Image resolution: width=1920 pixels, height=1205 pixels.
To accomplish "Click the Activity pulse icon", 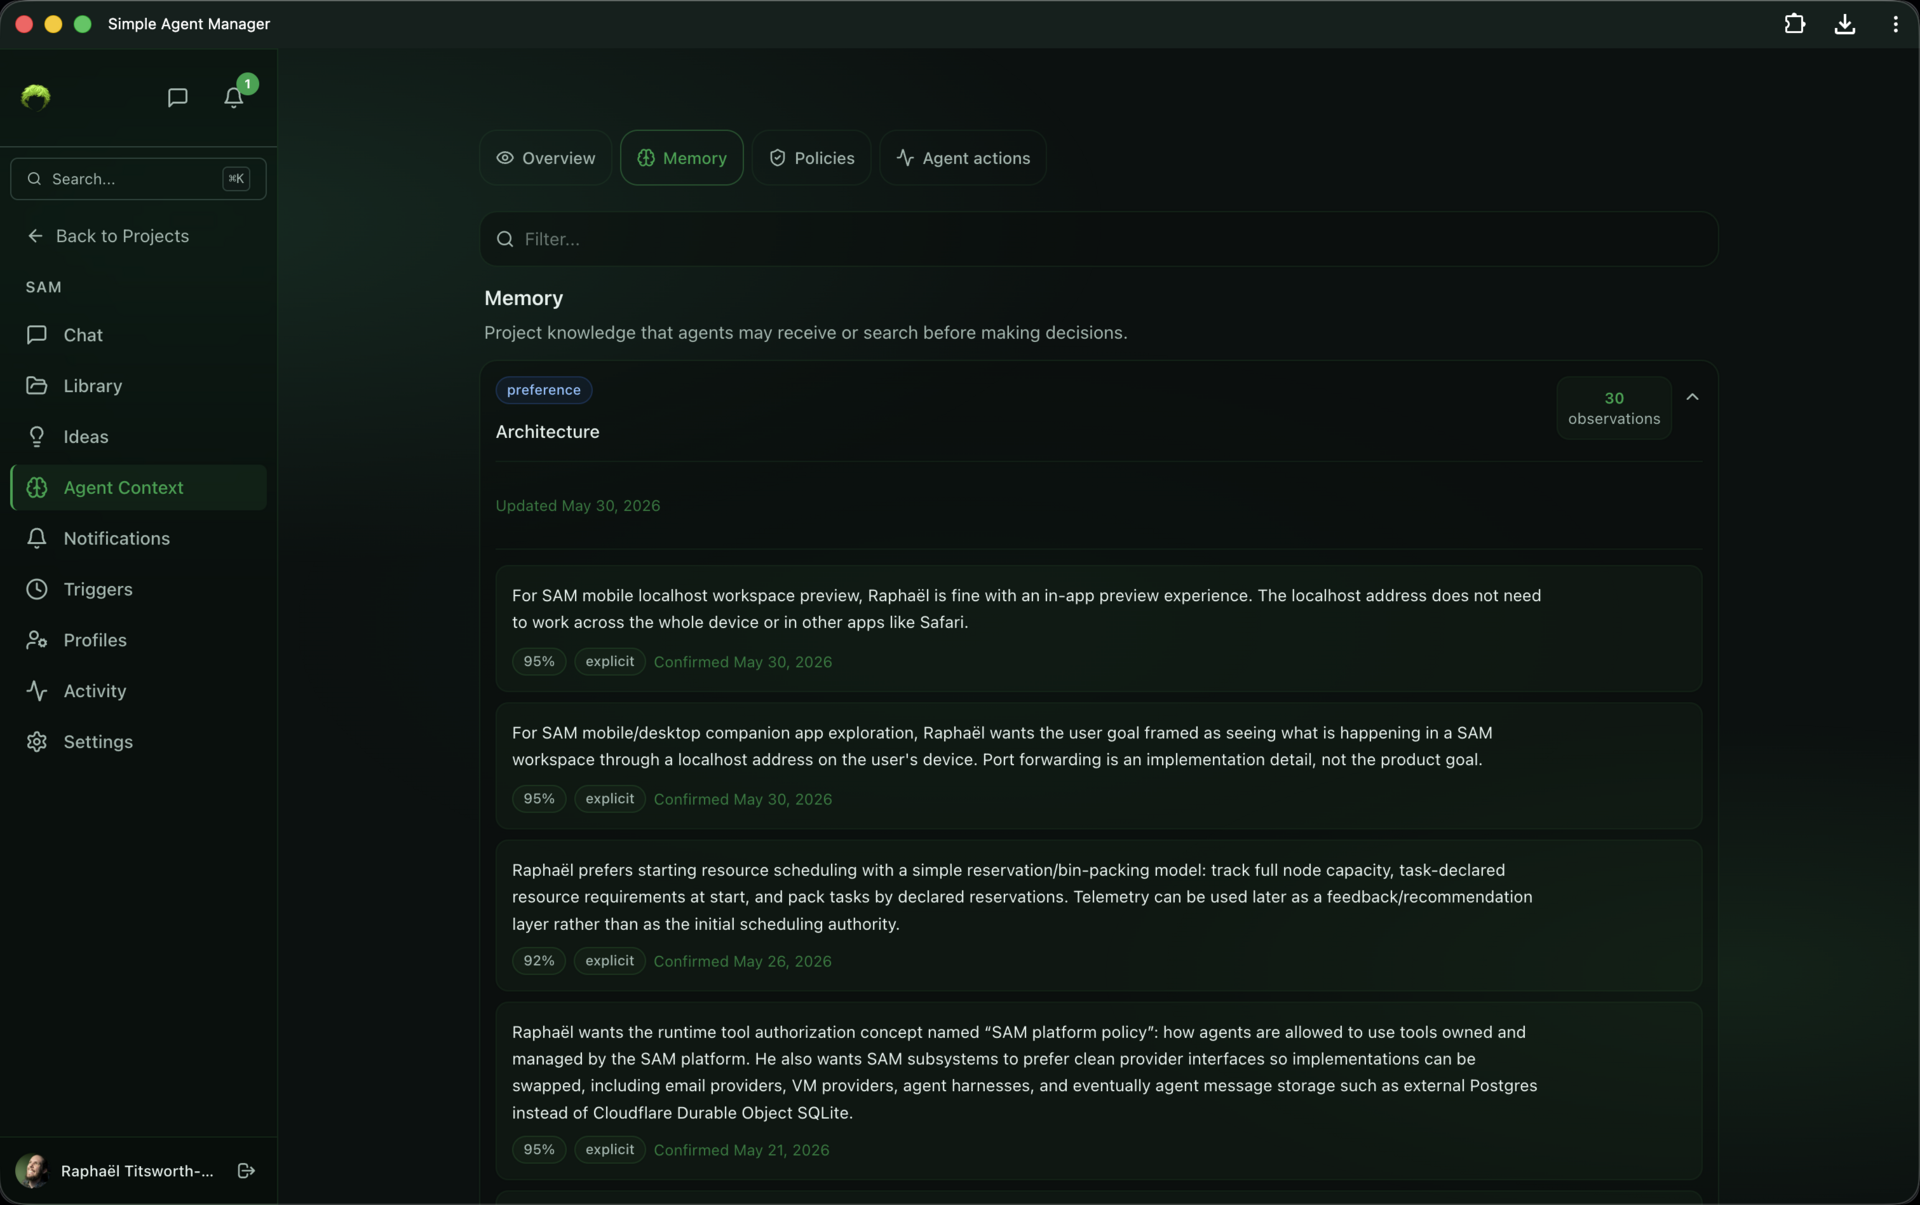I will 37,691.
